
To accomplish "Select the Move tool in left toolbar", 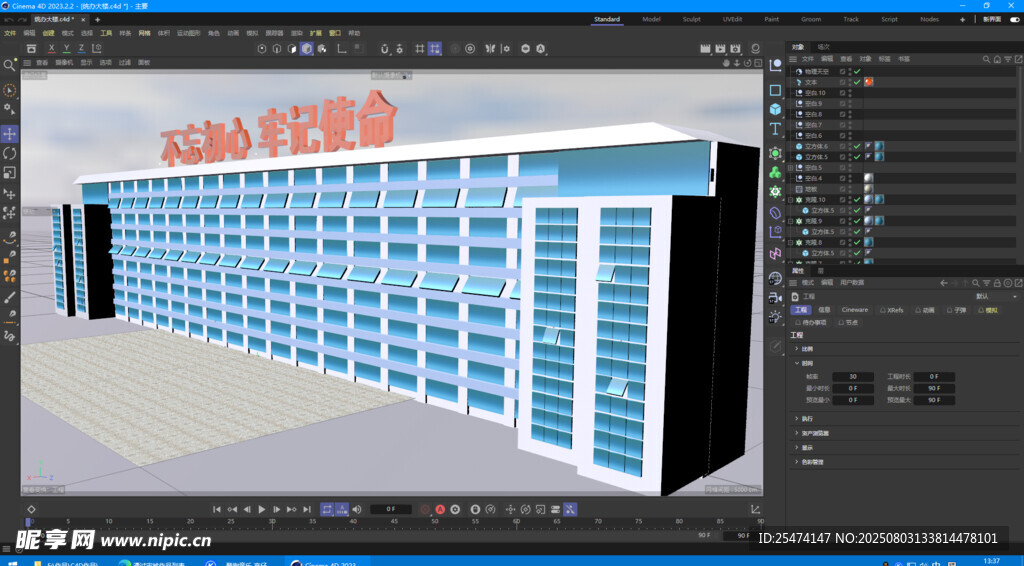I will tap(10, 134).
